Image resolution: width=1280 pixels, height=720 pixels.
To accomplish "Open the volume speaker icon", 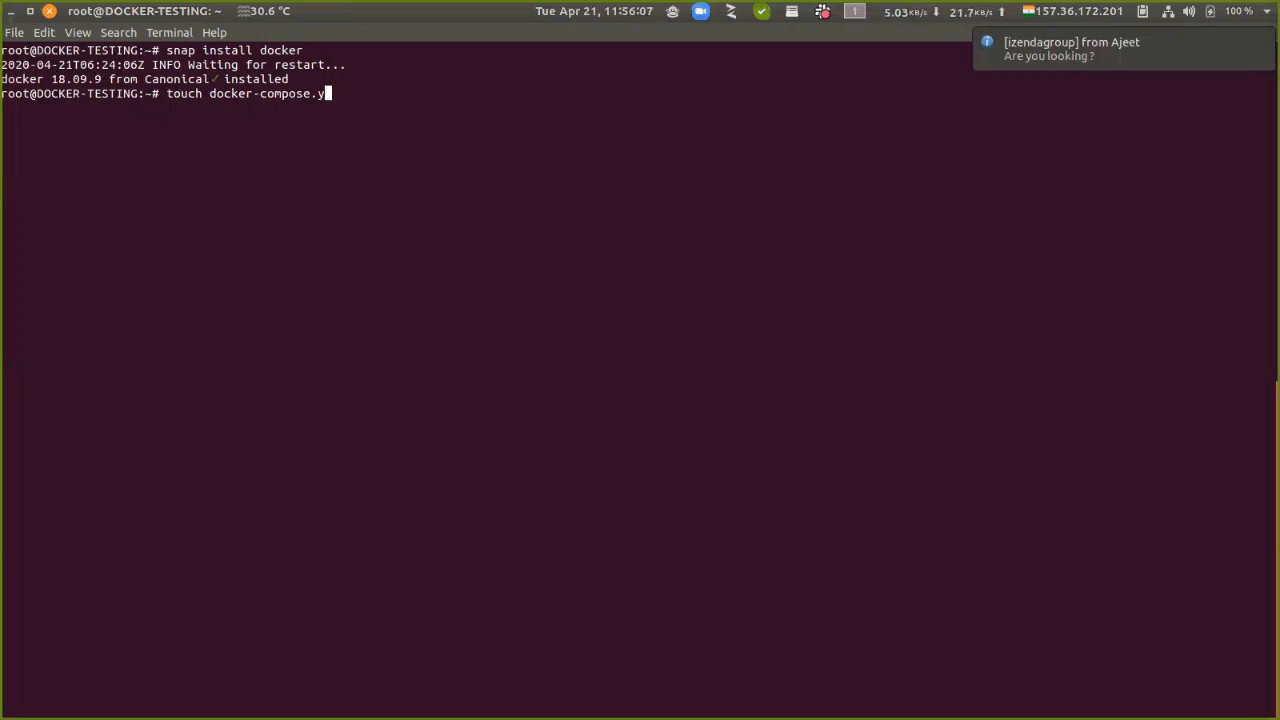I will (1189, 11).
